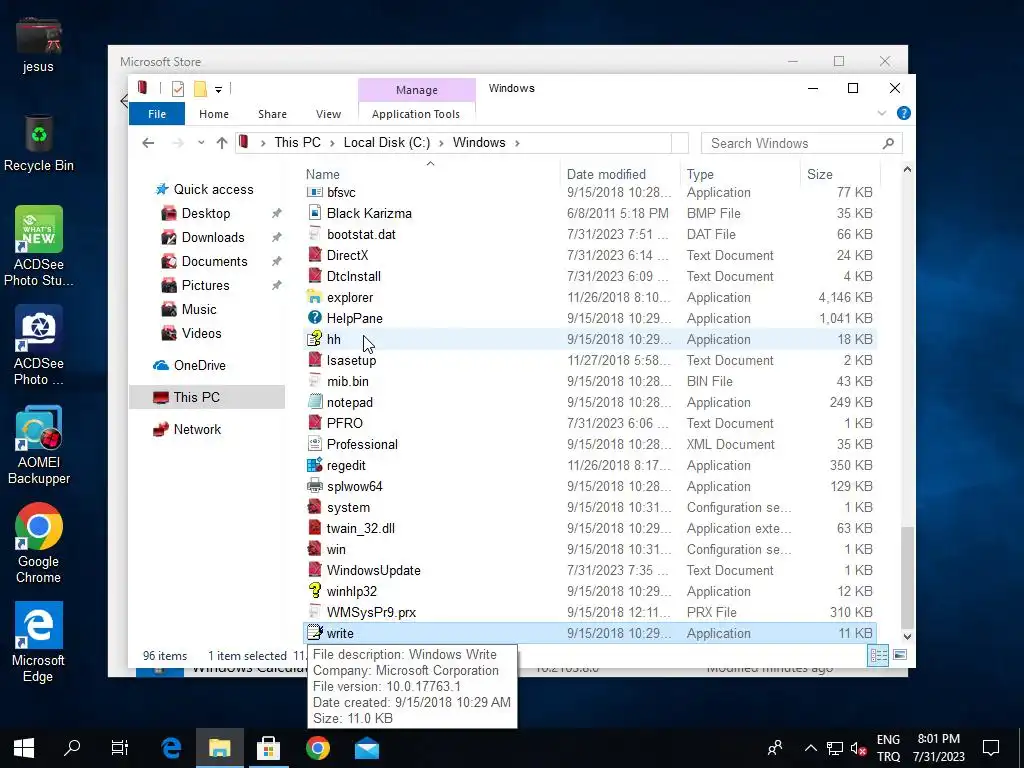Select the WindowsUpdate text document
Image resolution: width=1024 pixels, height=768 pixels.
pyautogui.click(x=589, y=570)
